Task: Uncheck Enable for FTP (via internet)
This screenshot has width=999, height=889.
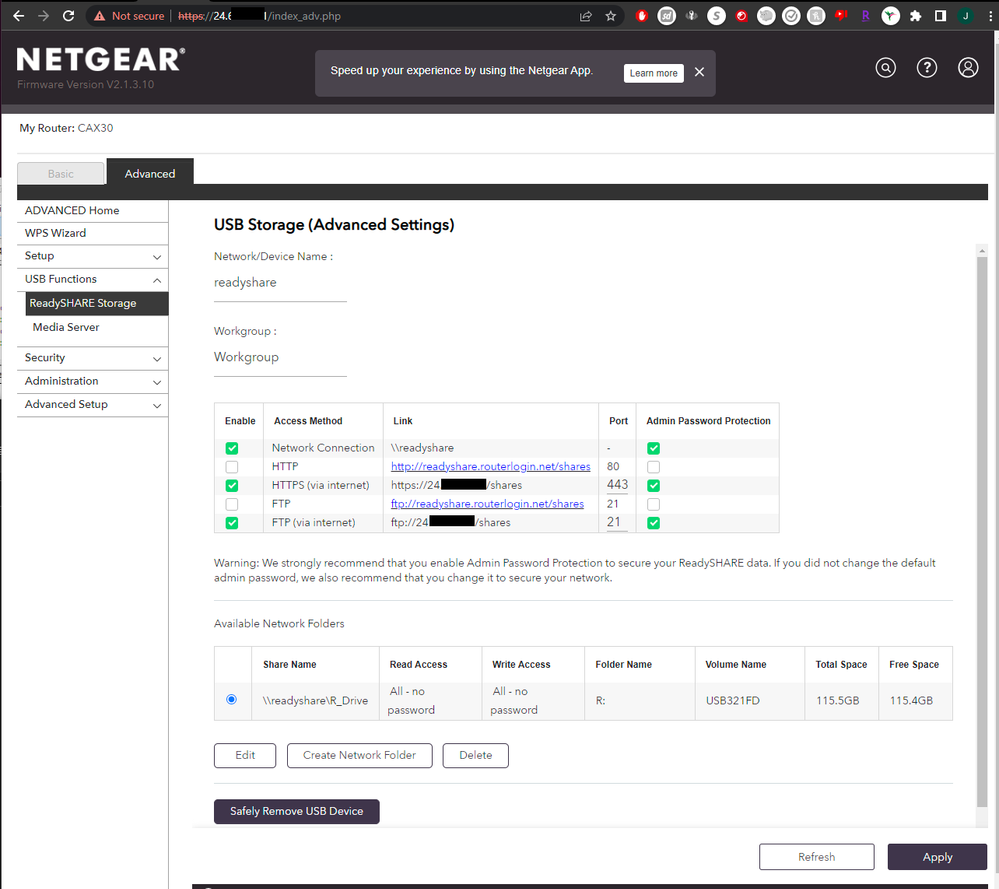Action: 232,523
